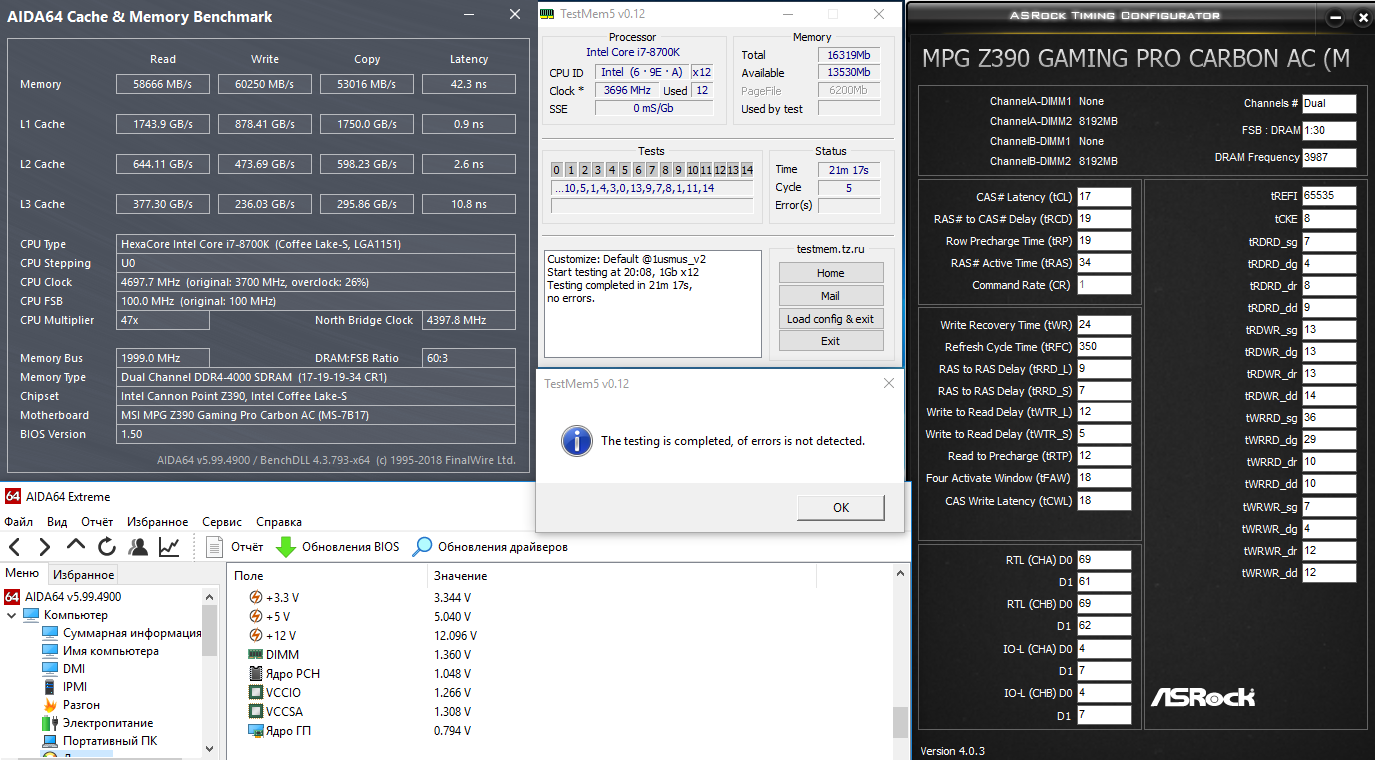Click the Refresh Cycle Time (tRFC) field
1375x760 pixels.
tap(1104, 347)
